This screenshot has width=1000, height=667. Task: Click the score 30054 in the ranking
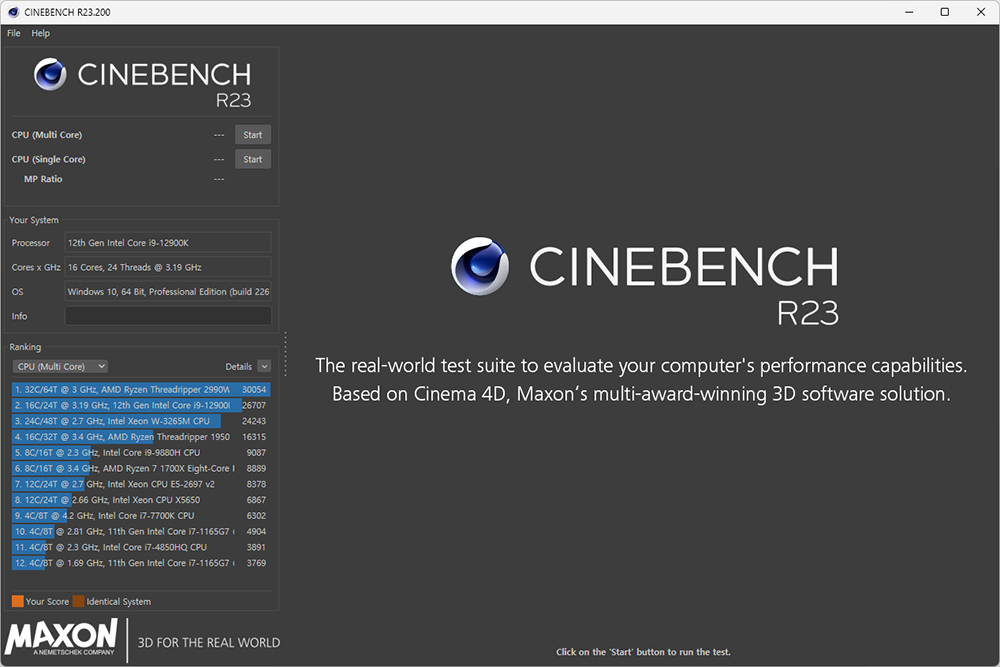(254, 389)
